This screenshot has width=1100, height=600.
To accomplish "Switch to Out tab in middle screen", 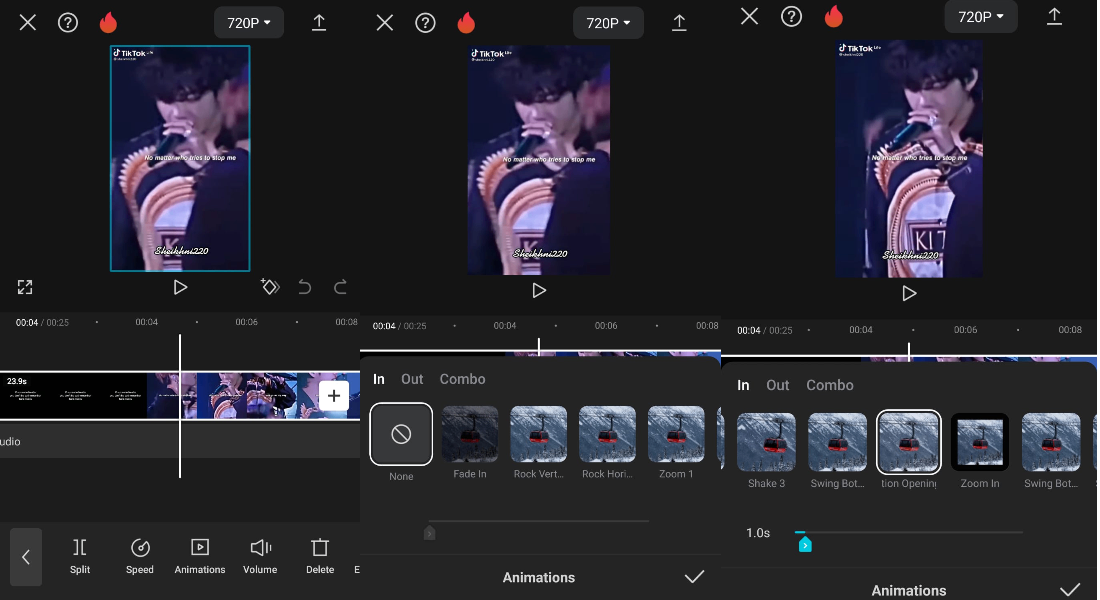I will (412, 379).
